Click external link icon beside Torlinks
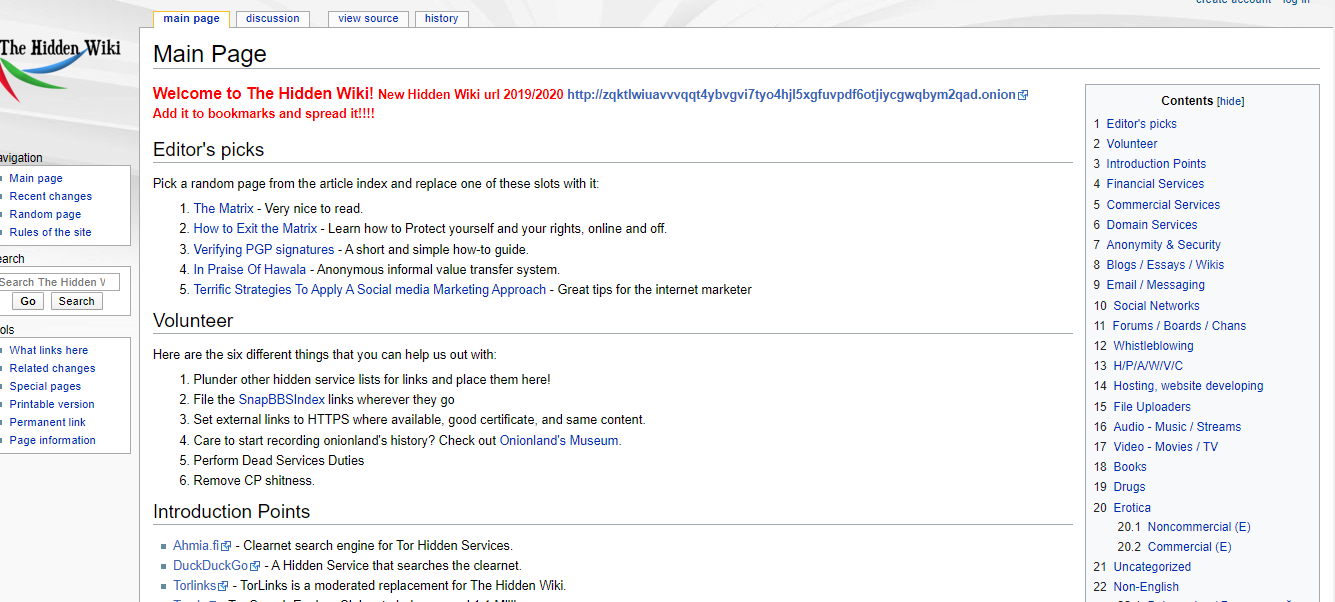The image size is (1335, 602). [x=223, y=586]
